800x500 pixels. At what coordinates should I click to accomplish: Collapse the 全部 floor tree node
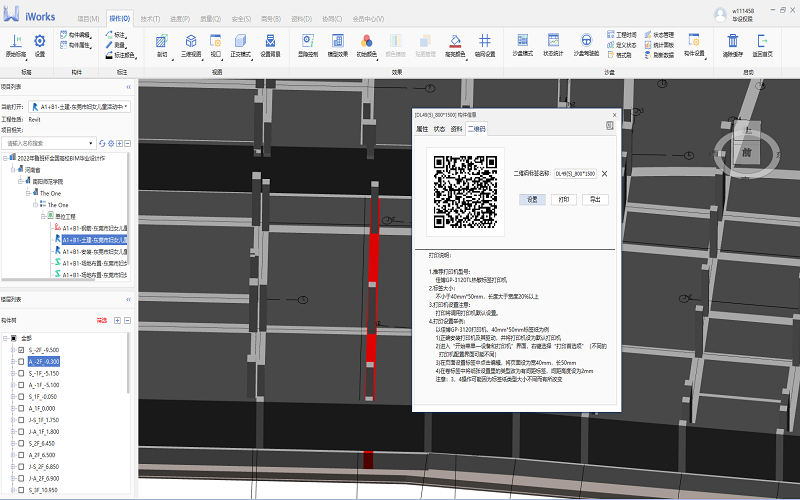click(x=5, y=338)
